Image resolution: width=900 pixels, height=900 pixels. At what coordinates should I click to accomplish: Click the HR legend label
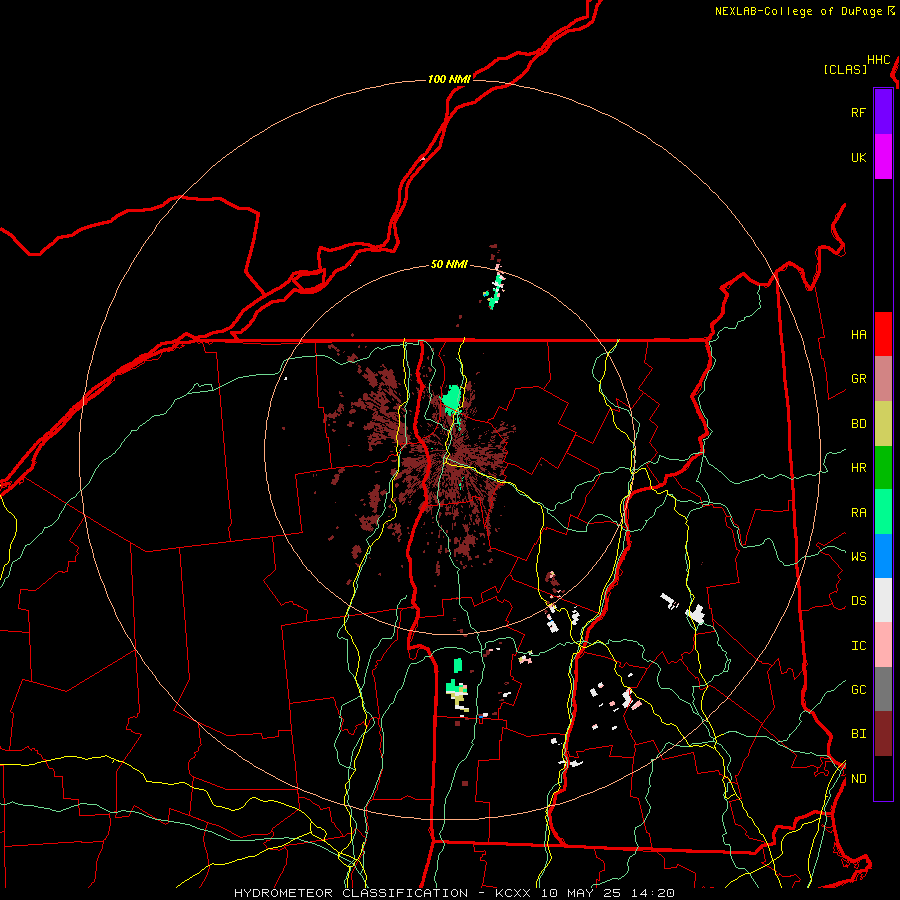point(858,468)
